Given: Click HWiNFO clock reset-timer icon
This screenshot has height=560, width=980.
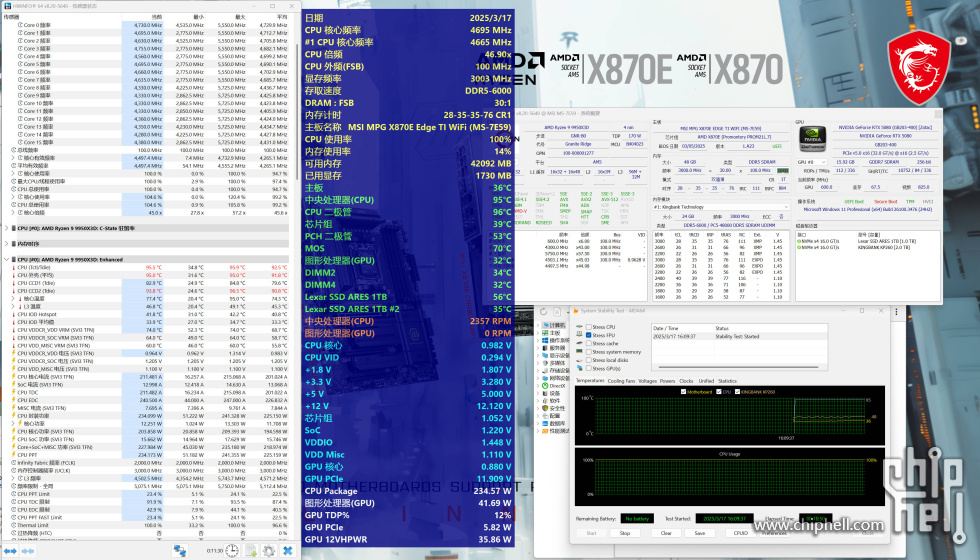Looking at the screenshot, I should (231, 551).
